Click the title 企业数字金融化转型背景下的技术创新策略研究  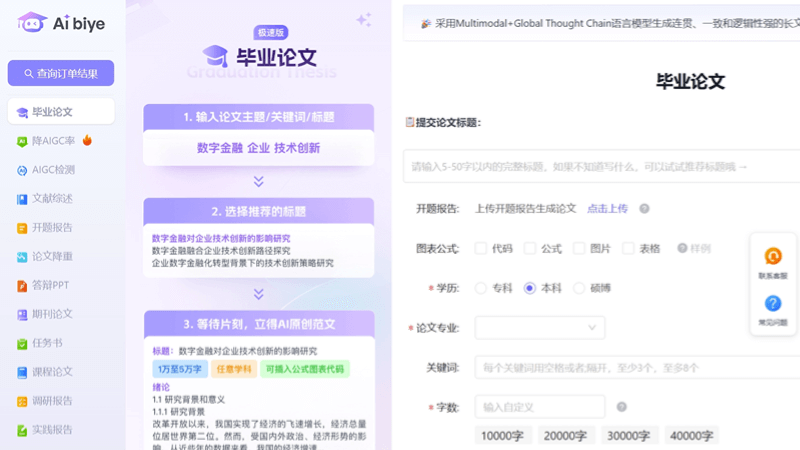click(242, 263)
